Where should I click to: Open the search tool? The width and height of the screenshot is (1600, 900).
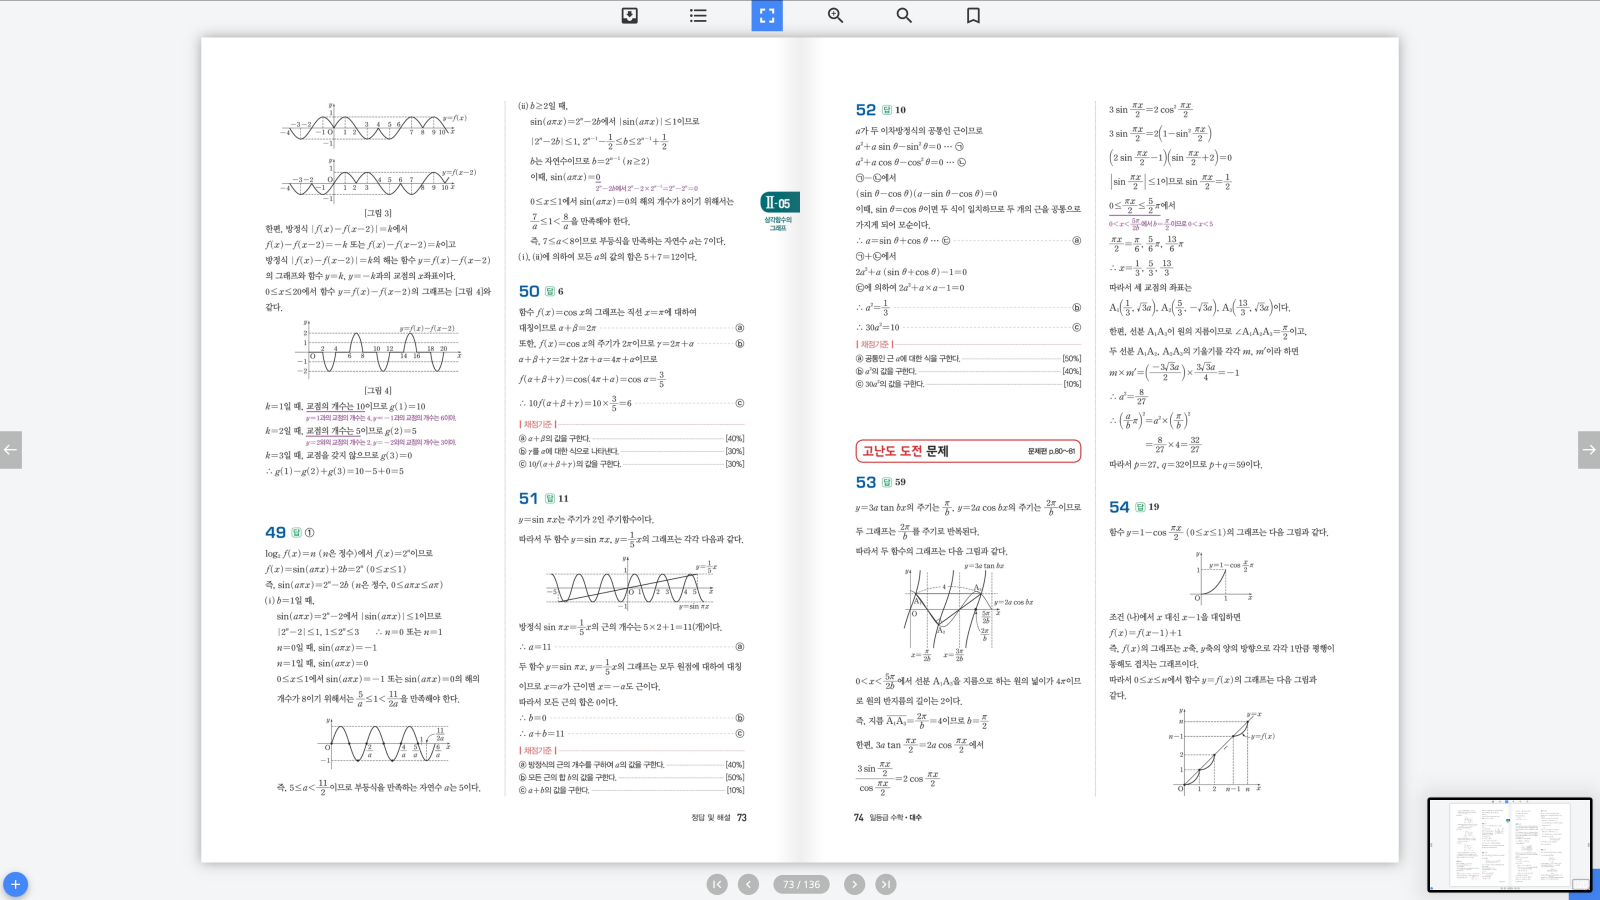[x=904, y=16]
